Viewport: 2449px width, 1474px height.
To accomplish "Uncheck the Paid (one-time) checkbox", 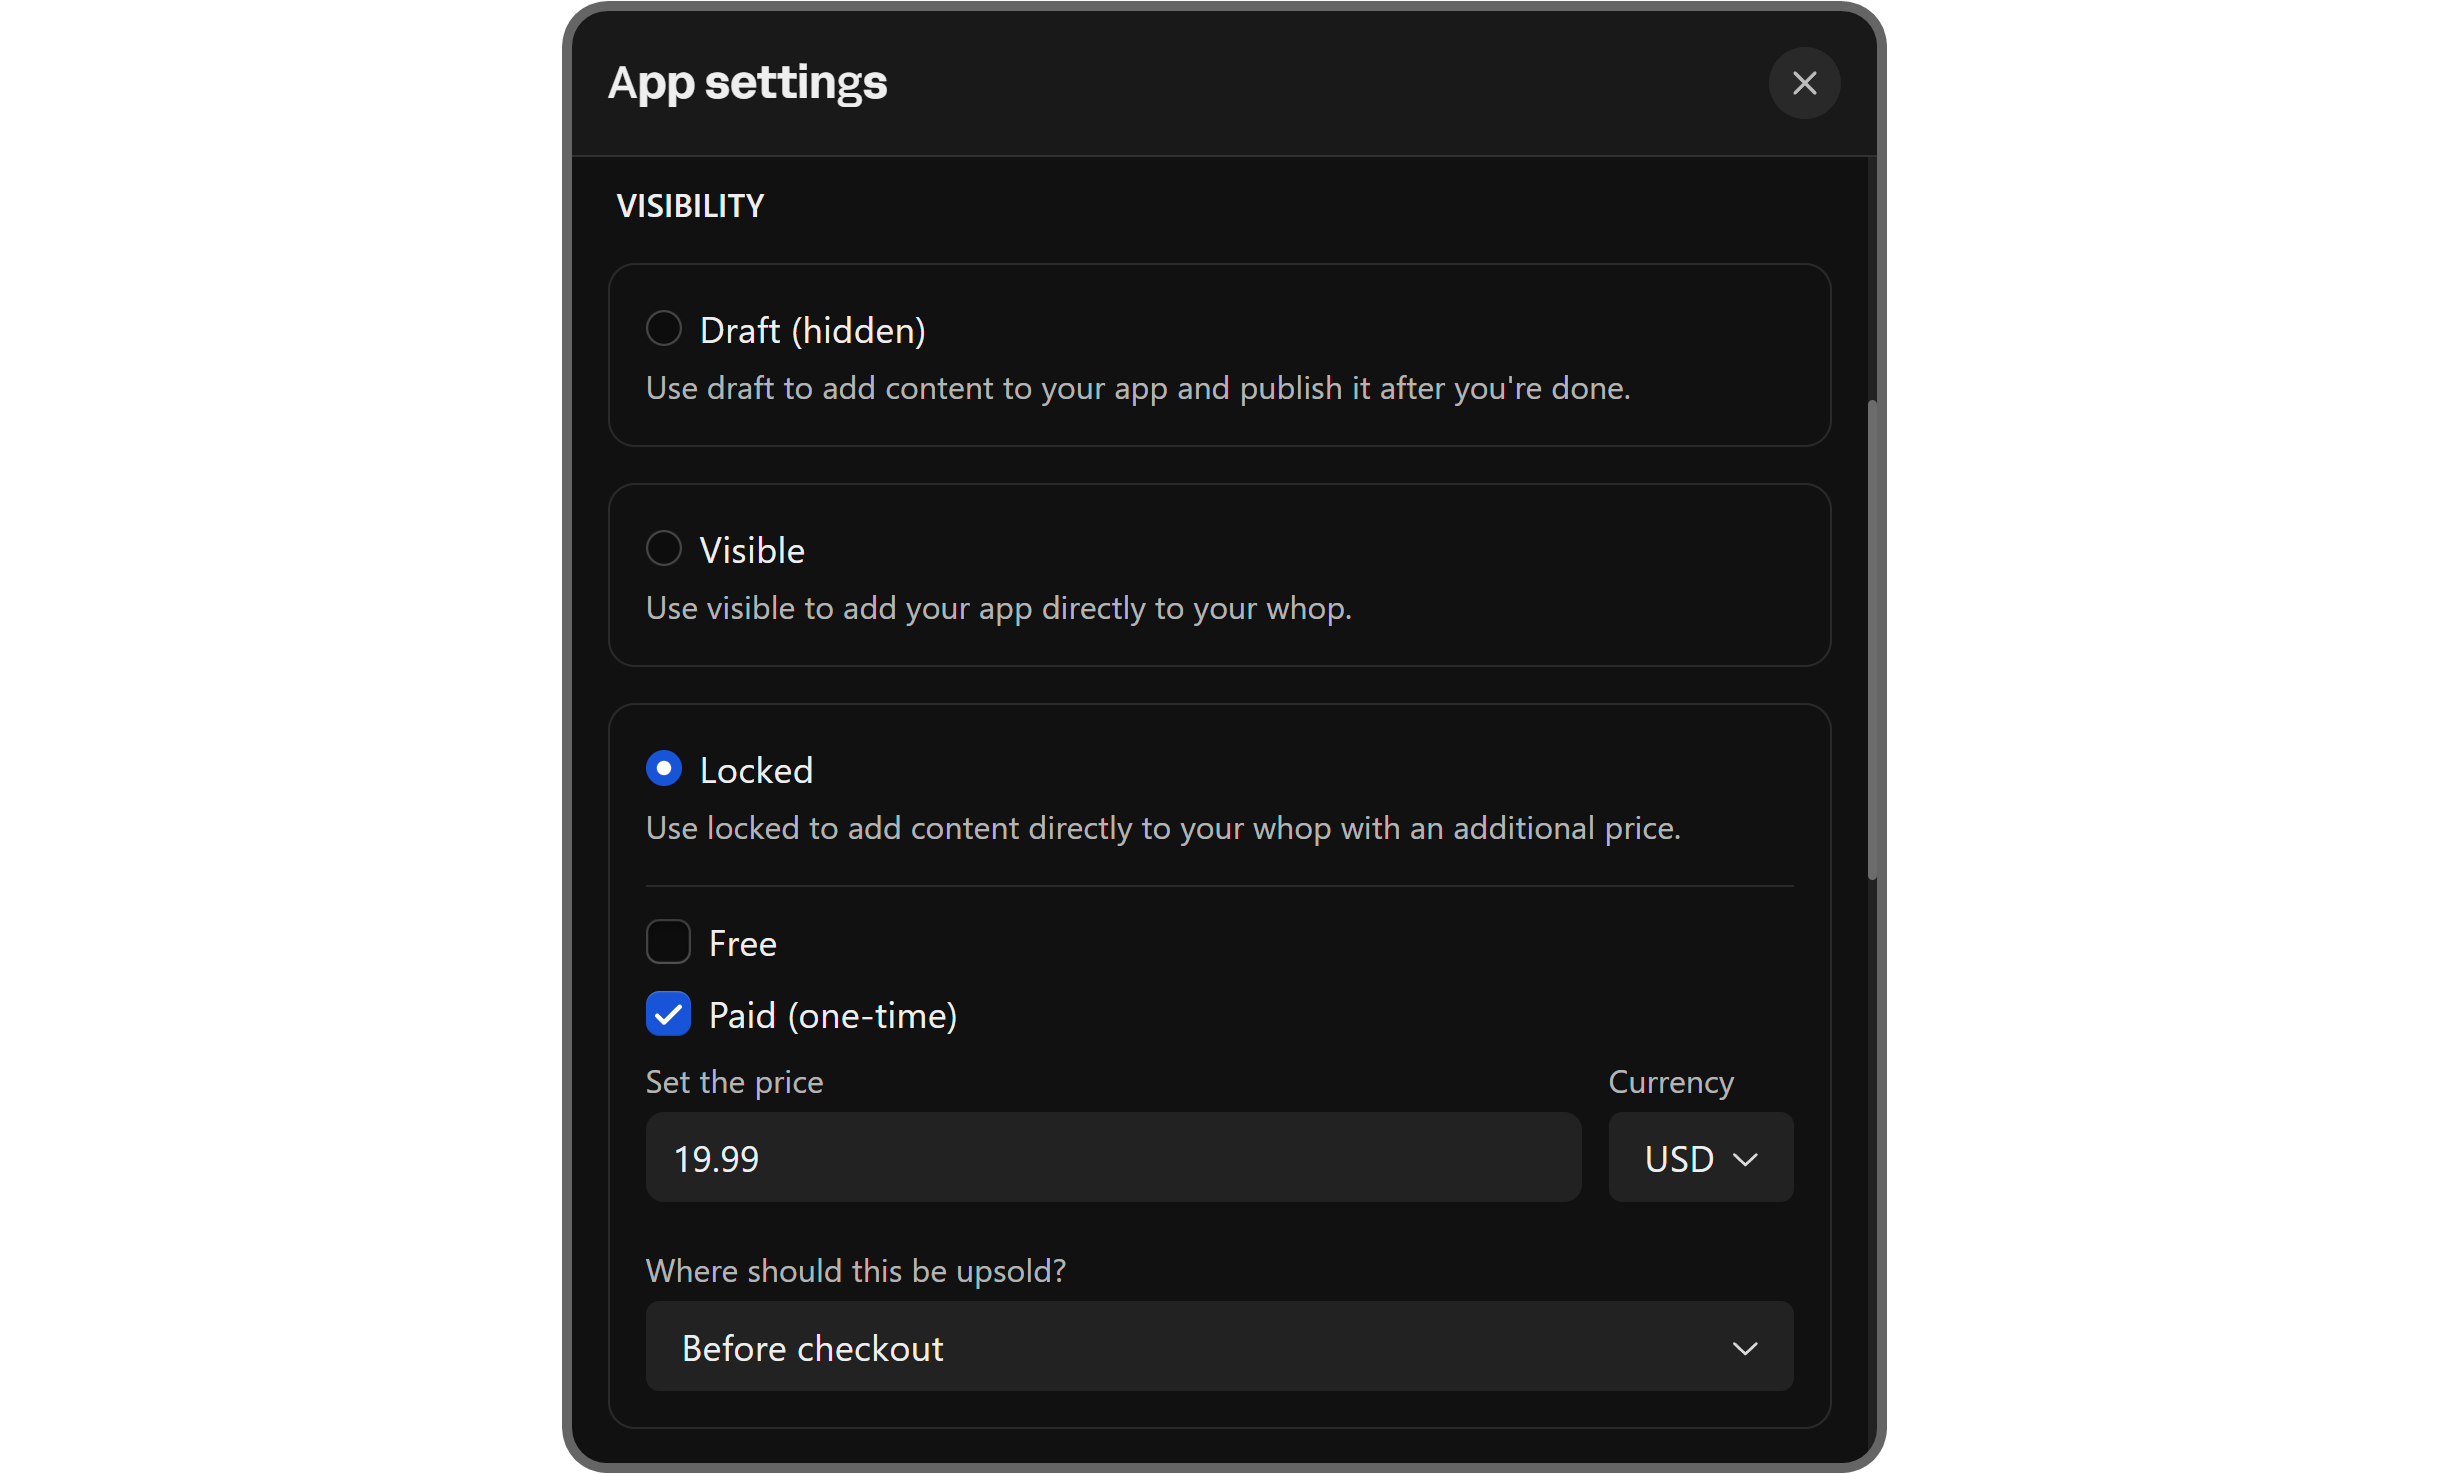I will coord(668,1014).
